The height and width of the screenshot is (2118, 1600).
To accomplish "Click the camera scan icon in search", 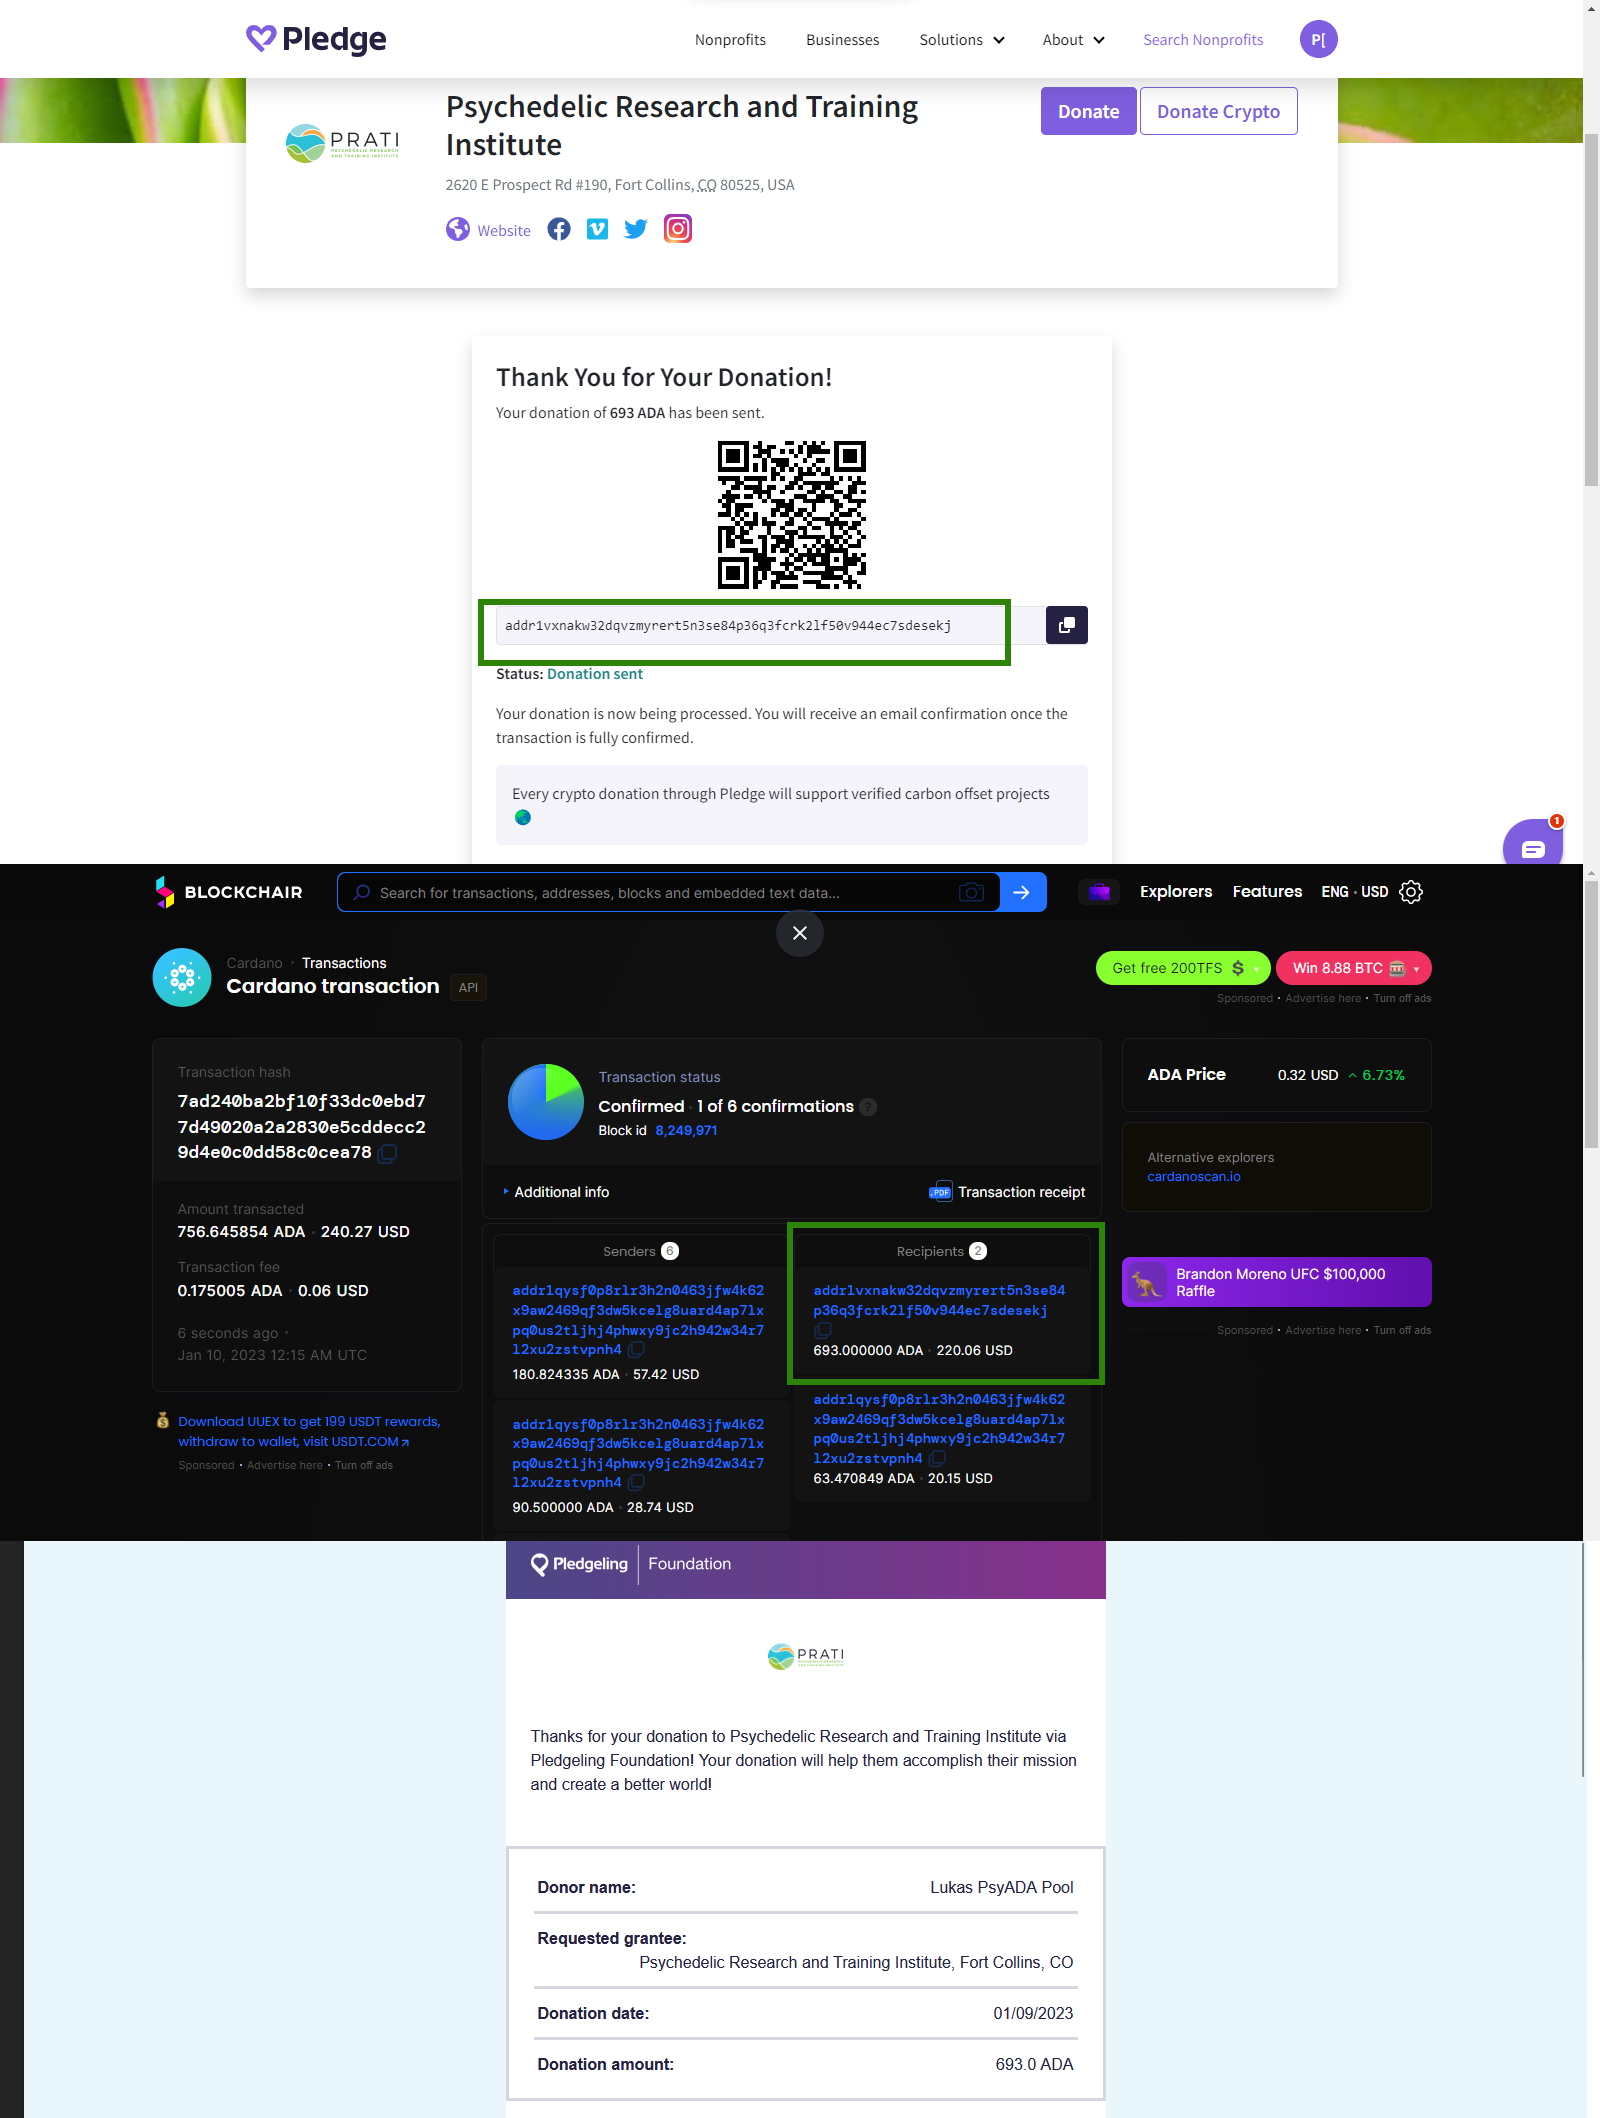I will [x=971, y=892].
